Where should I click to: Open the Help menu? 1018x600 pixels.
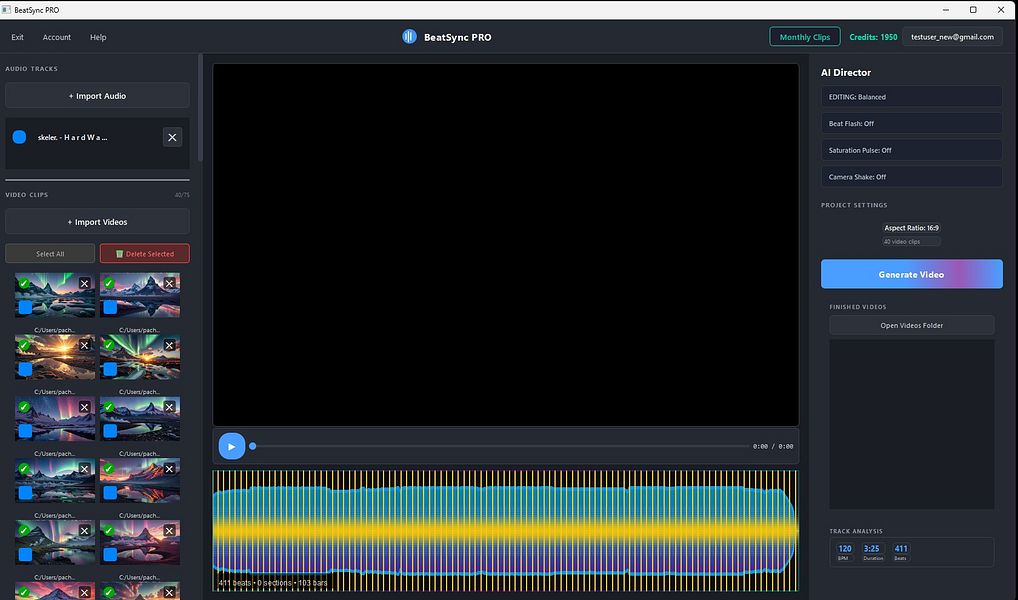[97, 37]
